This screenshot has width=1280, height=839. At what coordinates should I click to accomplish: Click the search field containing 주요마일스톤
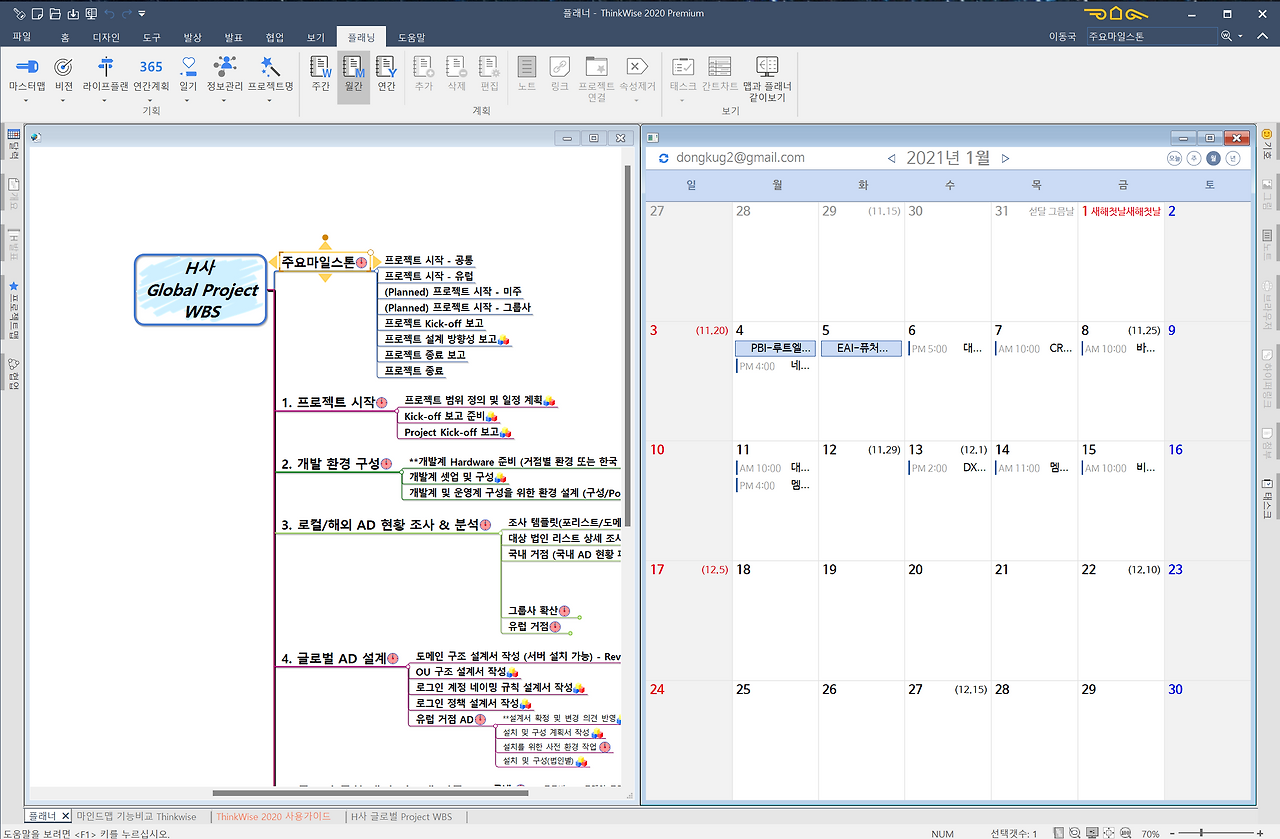(1151, 37)
